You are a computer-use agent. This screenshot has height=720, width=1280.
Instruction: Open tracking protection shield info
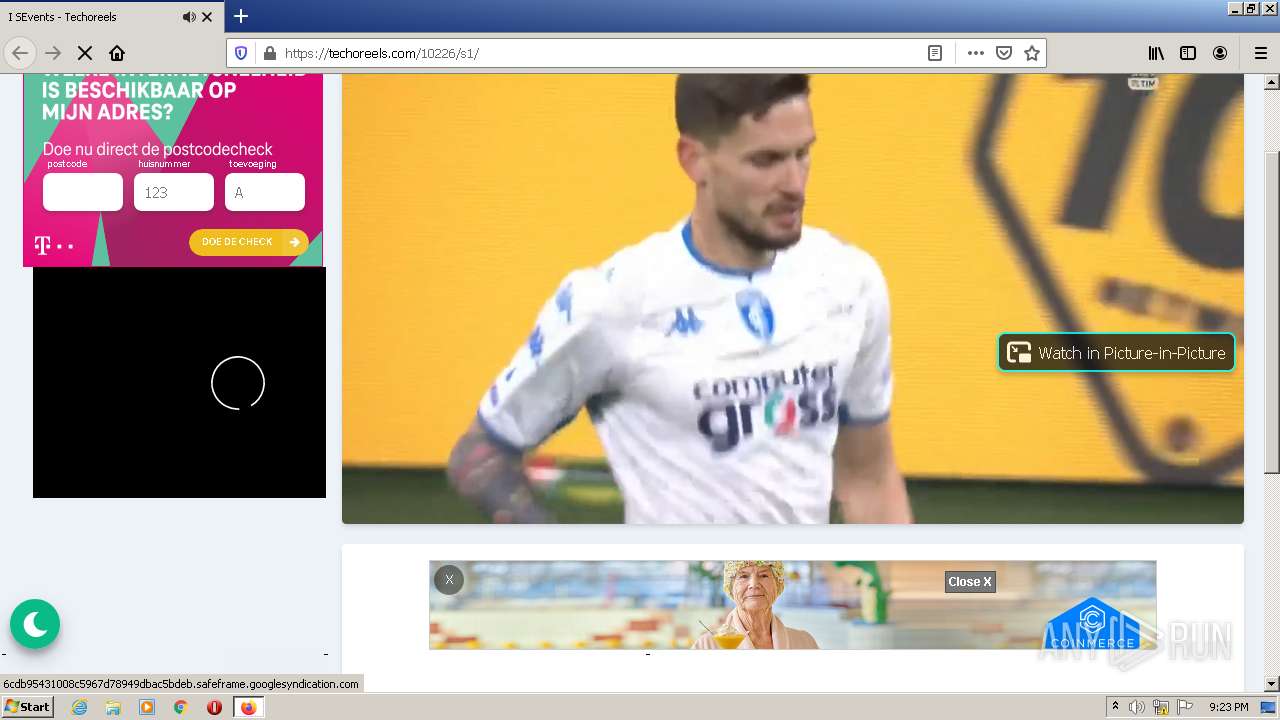click(x=241, y=53)
